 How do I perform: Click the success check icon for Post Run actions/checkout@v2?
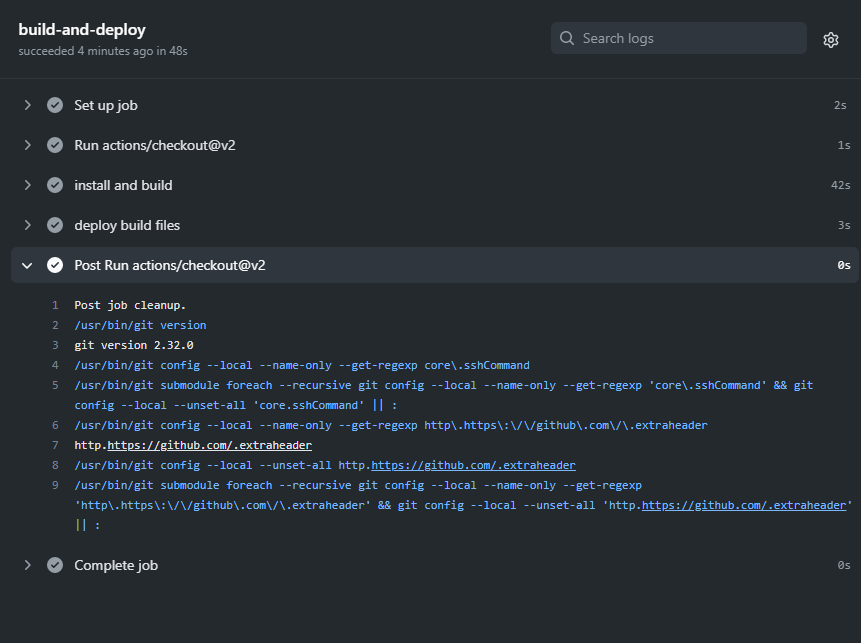(55, 265)
